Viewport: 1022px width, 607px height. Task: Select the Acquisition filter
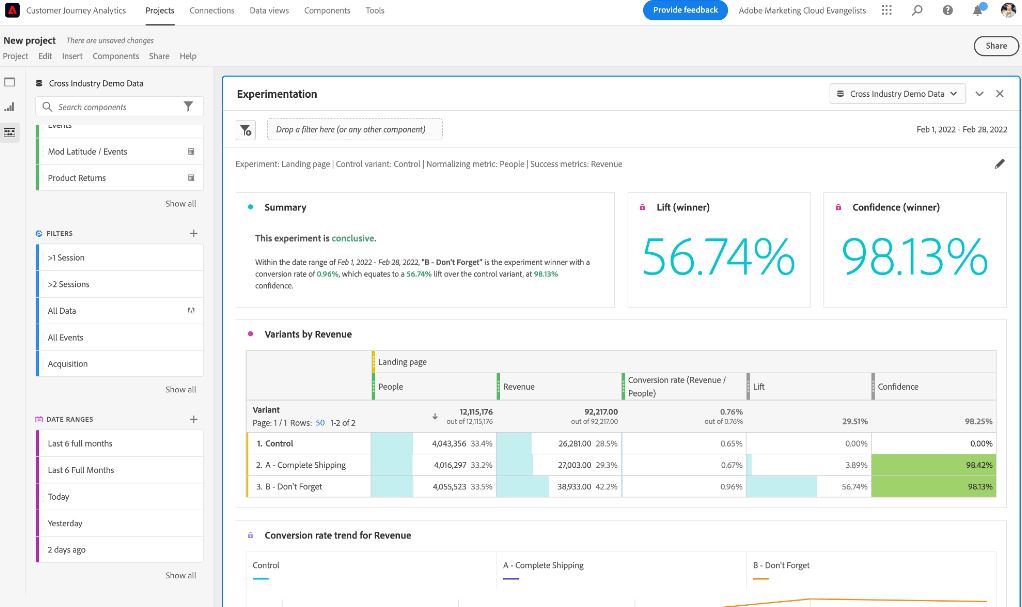pos(120,364)
